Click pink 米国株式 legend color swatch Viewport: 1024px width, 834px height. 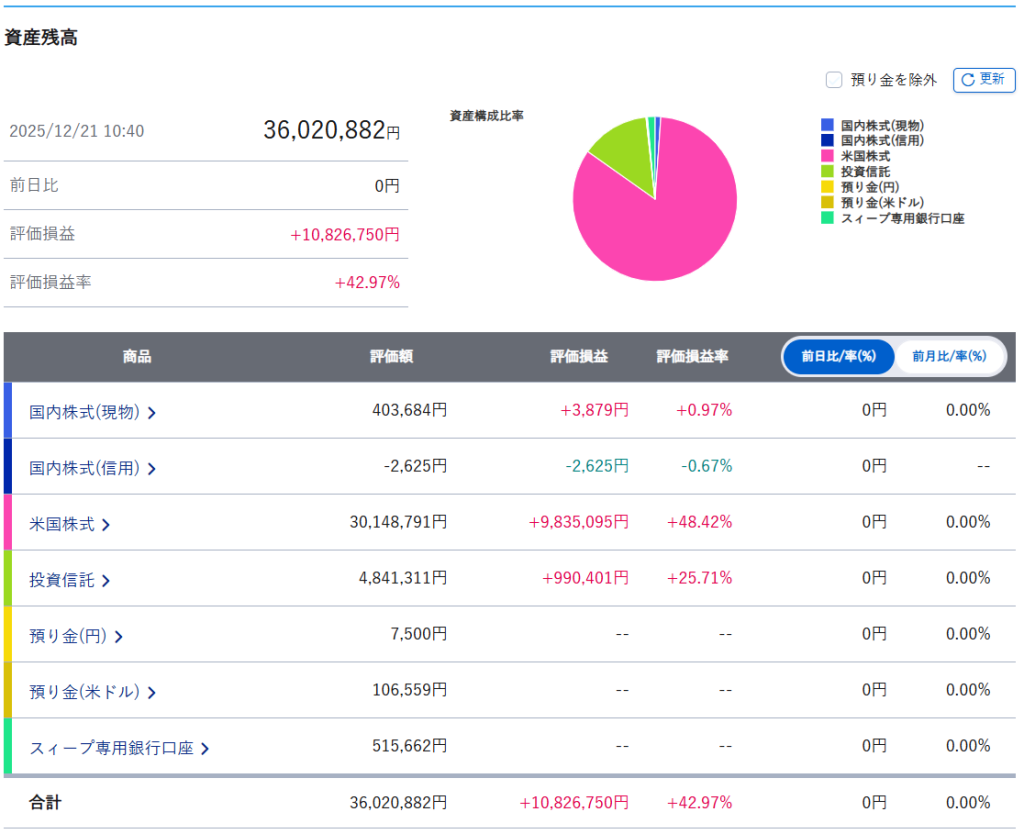coord(827,156)
